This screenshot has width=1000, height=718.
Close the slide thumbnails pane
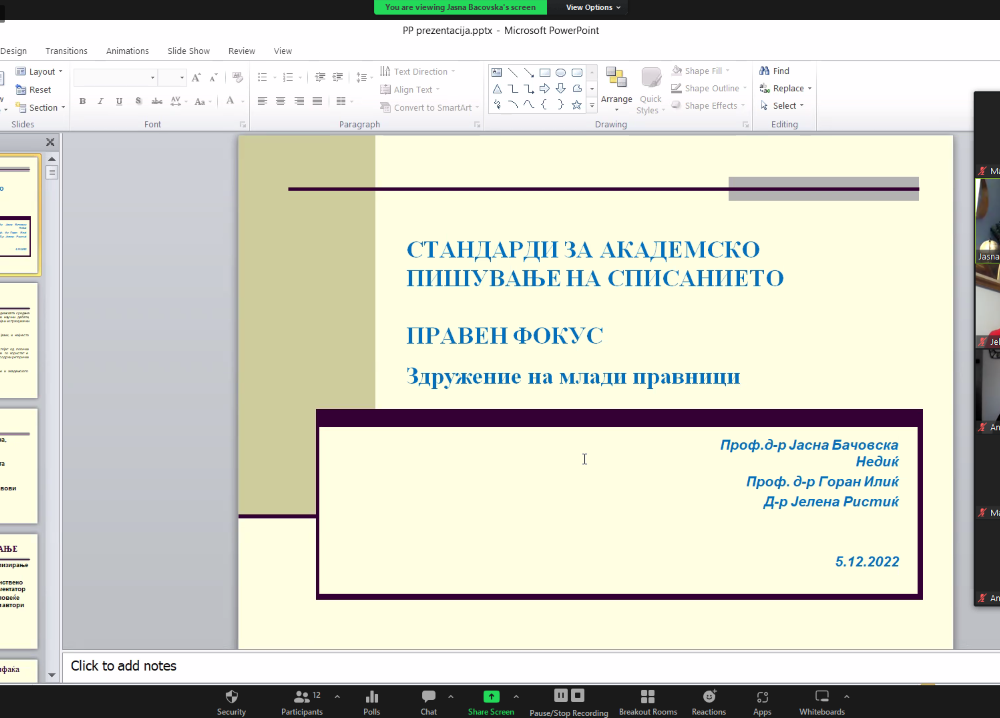tap(51, 143)
